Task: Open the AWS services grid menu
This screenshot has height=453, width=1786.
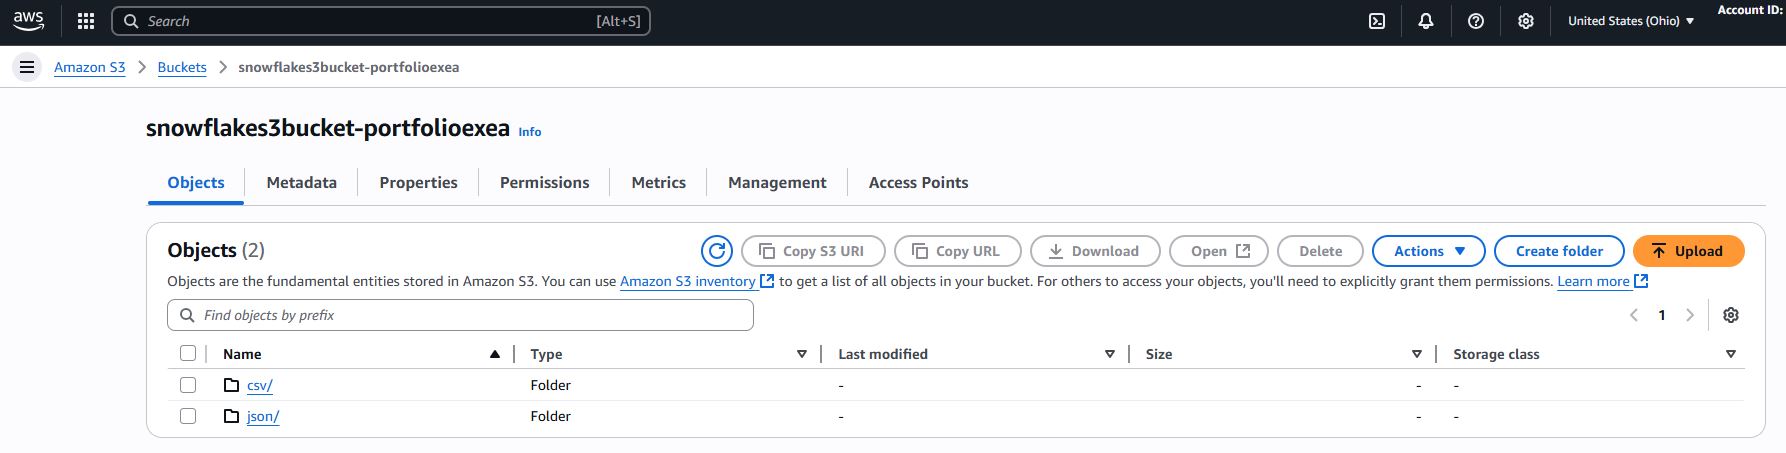Action: point(86,21)
